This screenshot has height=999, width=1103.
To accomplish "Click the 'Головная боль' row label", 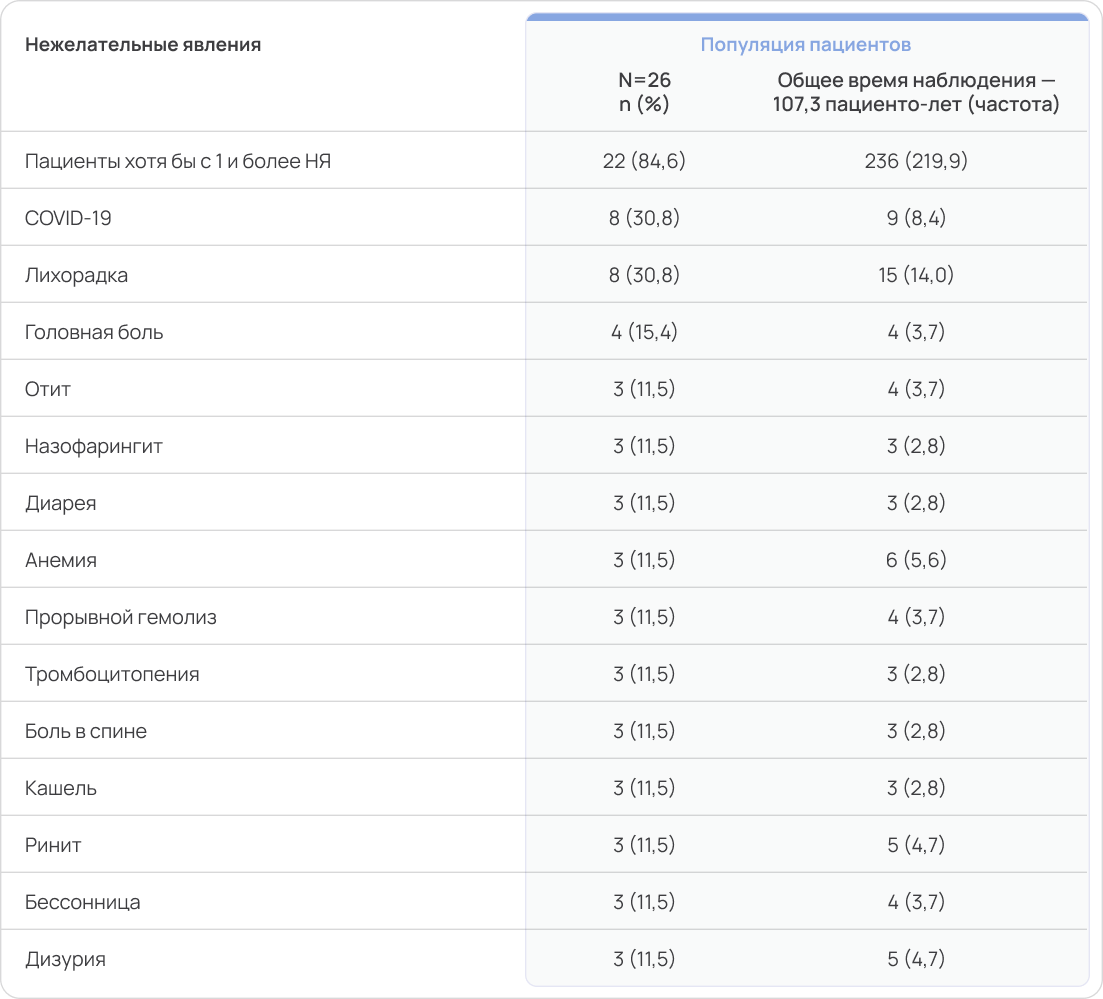I will pos(94,332).
